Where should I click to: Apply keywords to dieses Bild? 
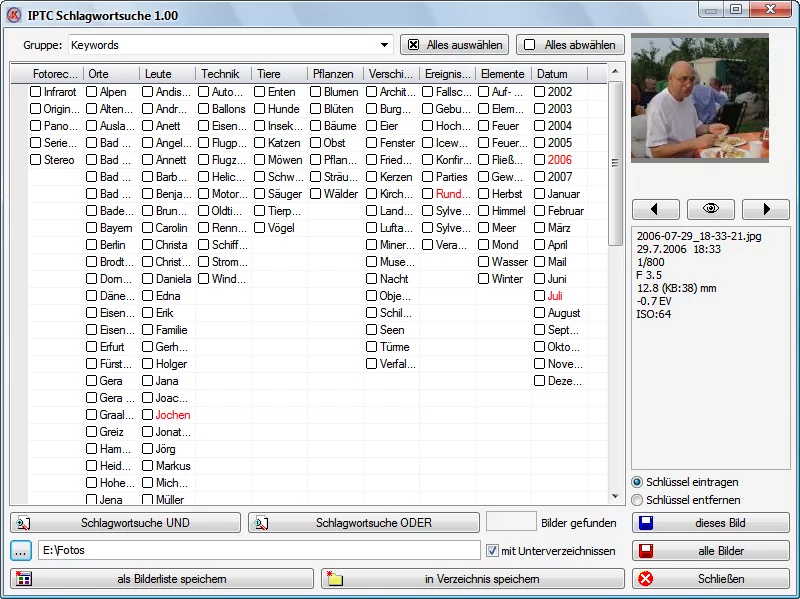710,523
